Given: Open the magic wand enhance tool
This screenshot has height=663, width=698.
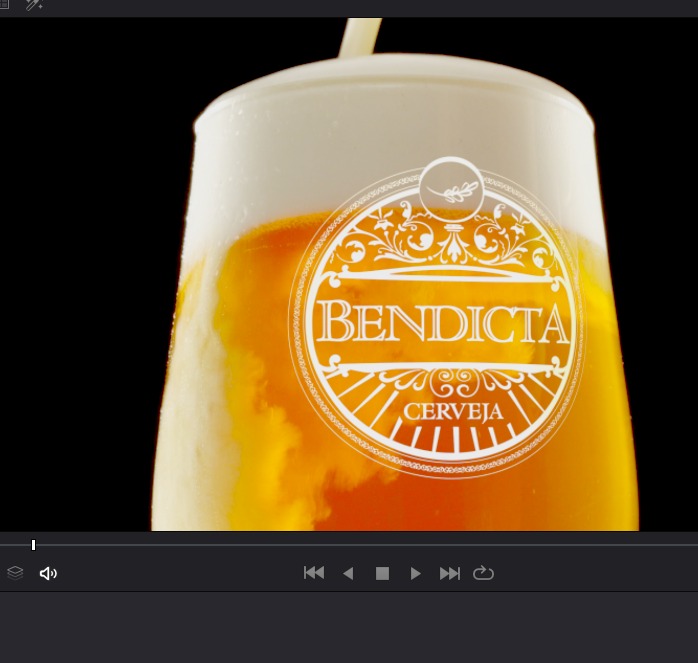Looking at the screenshot, I should 34,4.
